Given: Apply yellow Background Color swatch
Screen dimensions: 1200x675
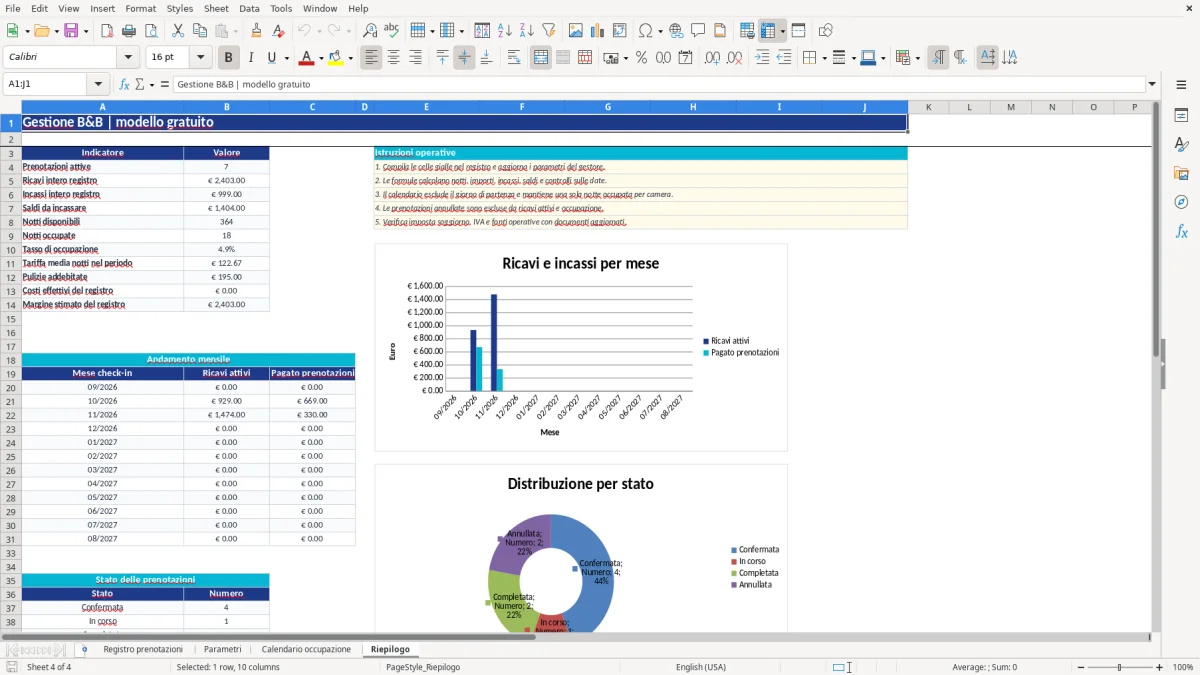Looking at the screenshot, I should click(x=336, y=57).
